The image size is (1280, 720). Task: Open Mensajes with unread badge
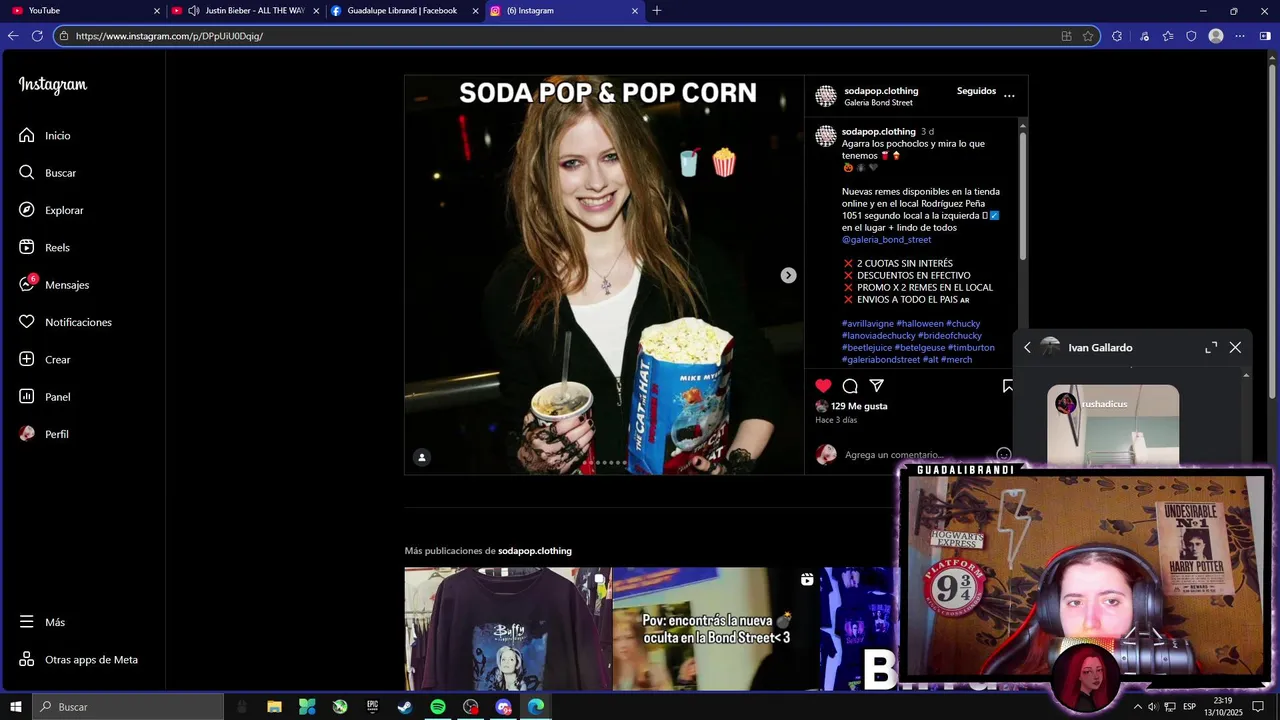click(54, 285)
